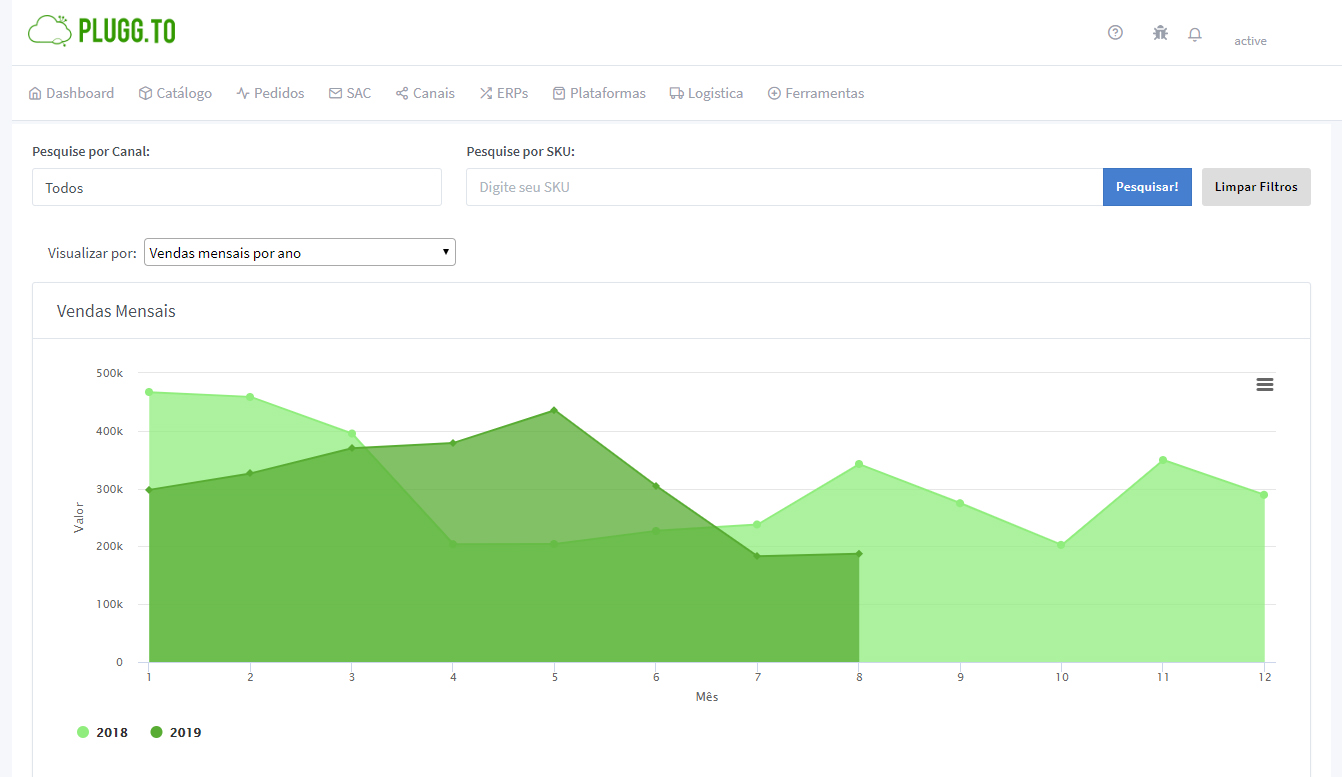This screenshot has width=1342, height=777.
Task: Click the 2019 data point at month 1
Action: click(149, 490)
